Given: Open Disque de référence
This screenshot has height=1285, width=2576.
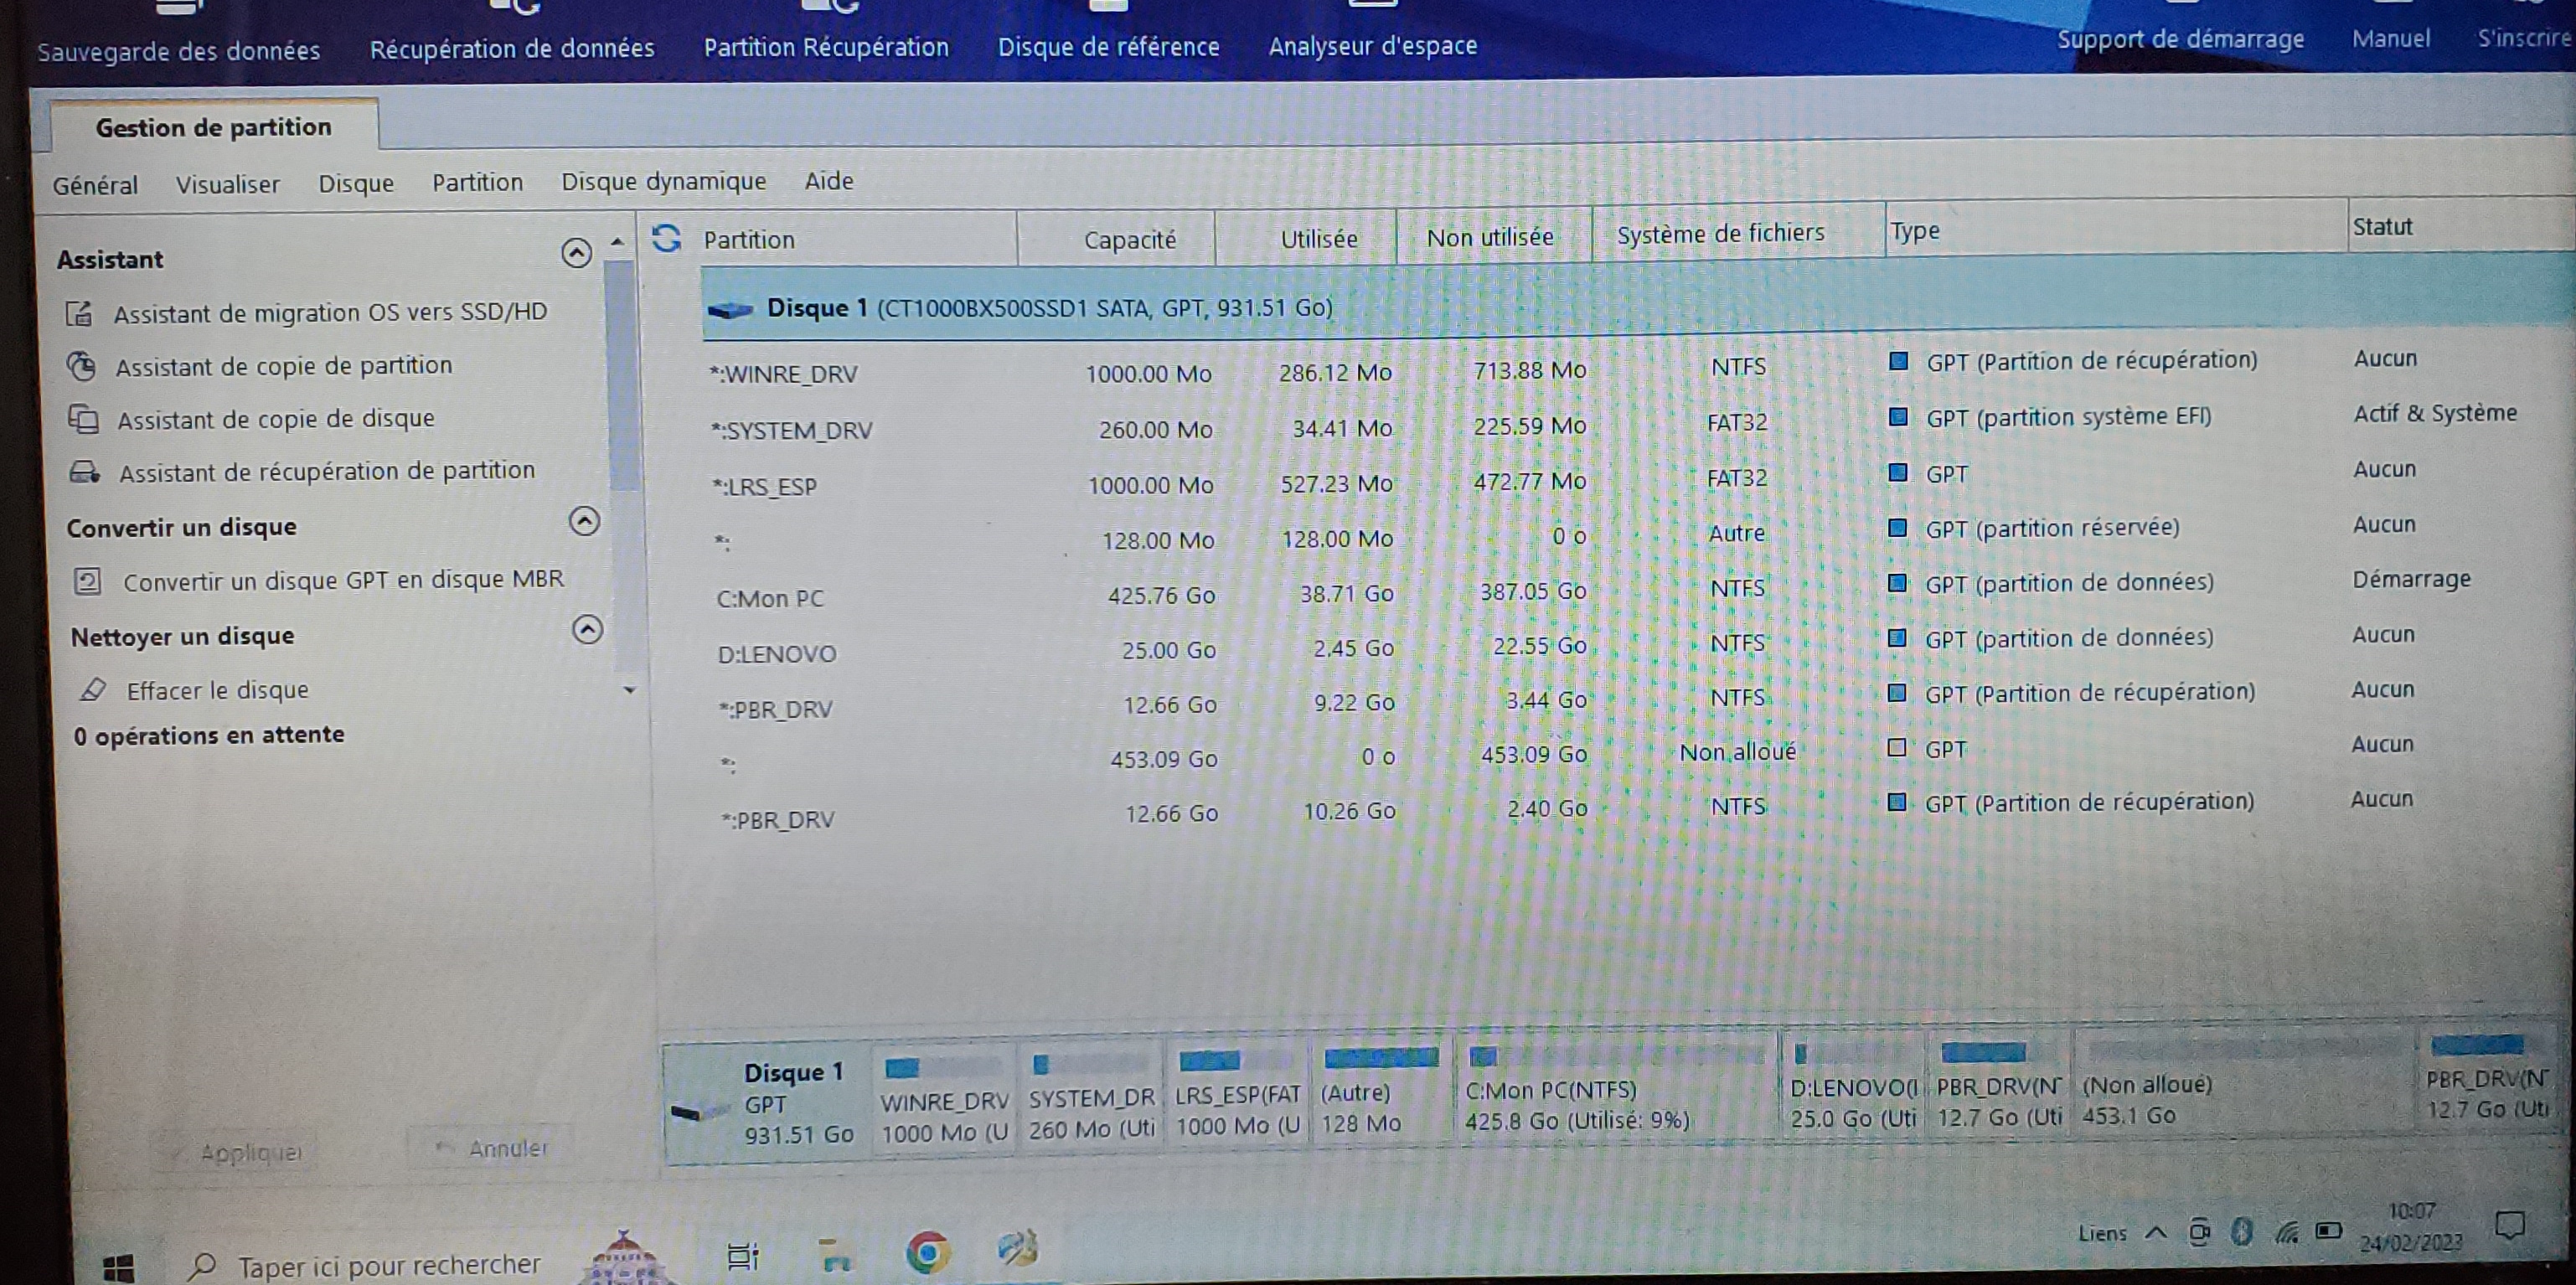Looking at the screenshot, I should coord(1108,46).
